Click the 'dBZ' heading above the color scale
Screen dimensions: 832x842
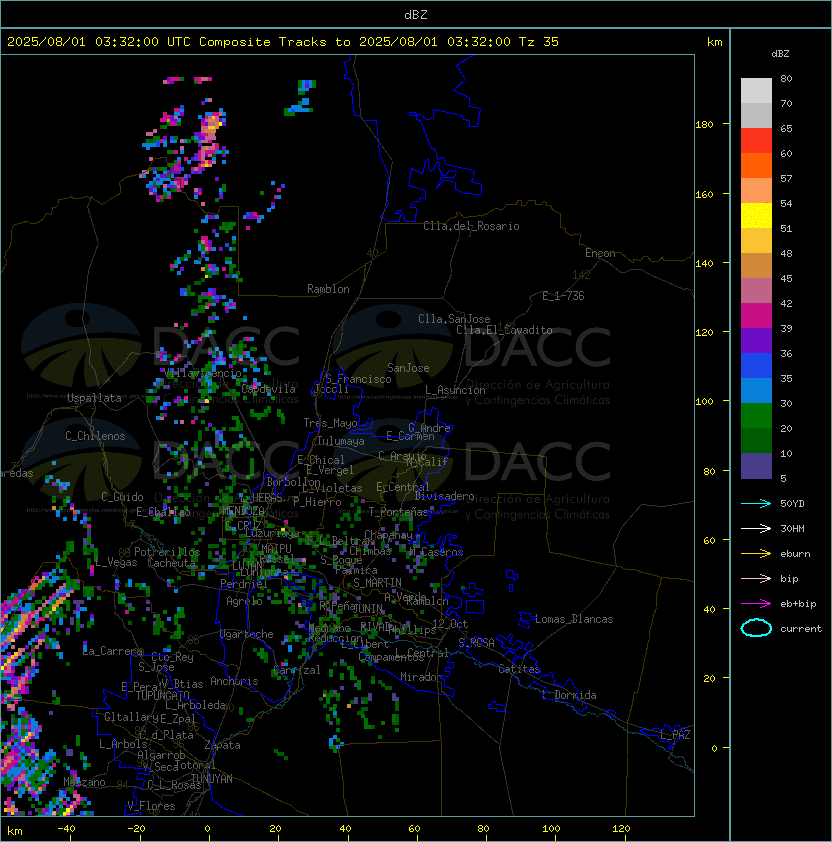(780, 54)
